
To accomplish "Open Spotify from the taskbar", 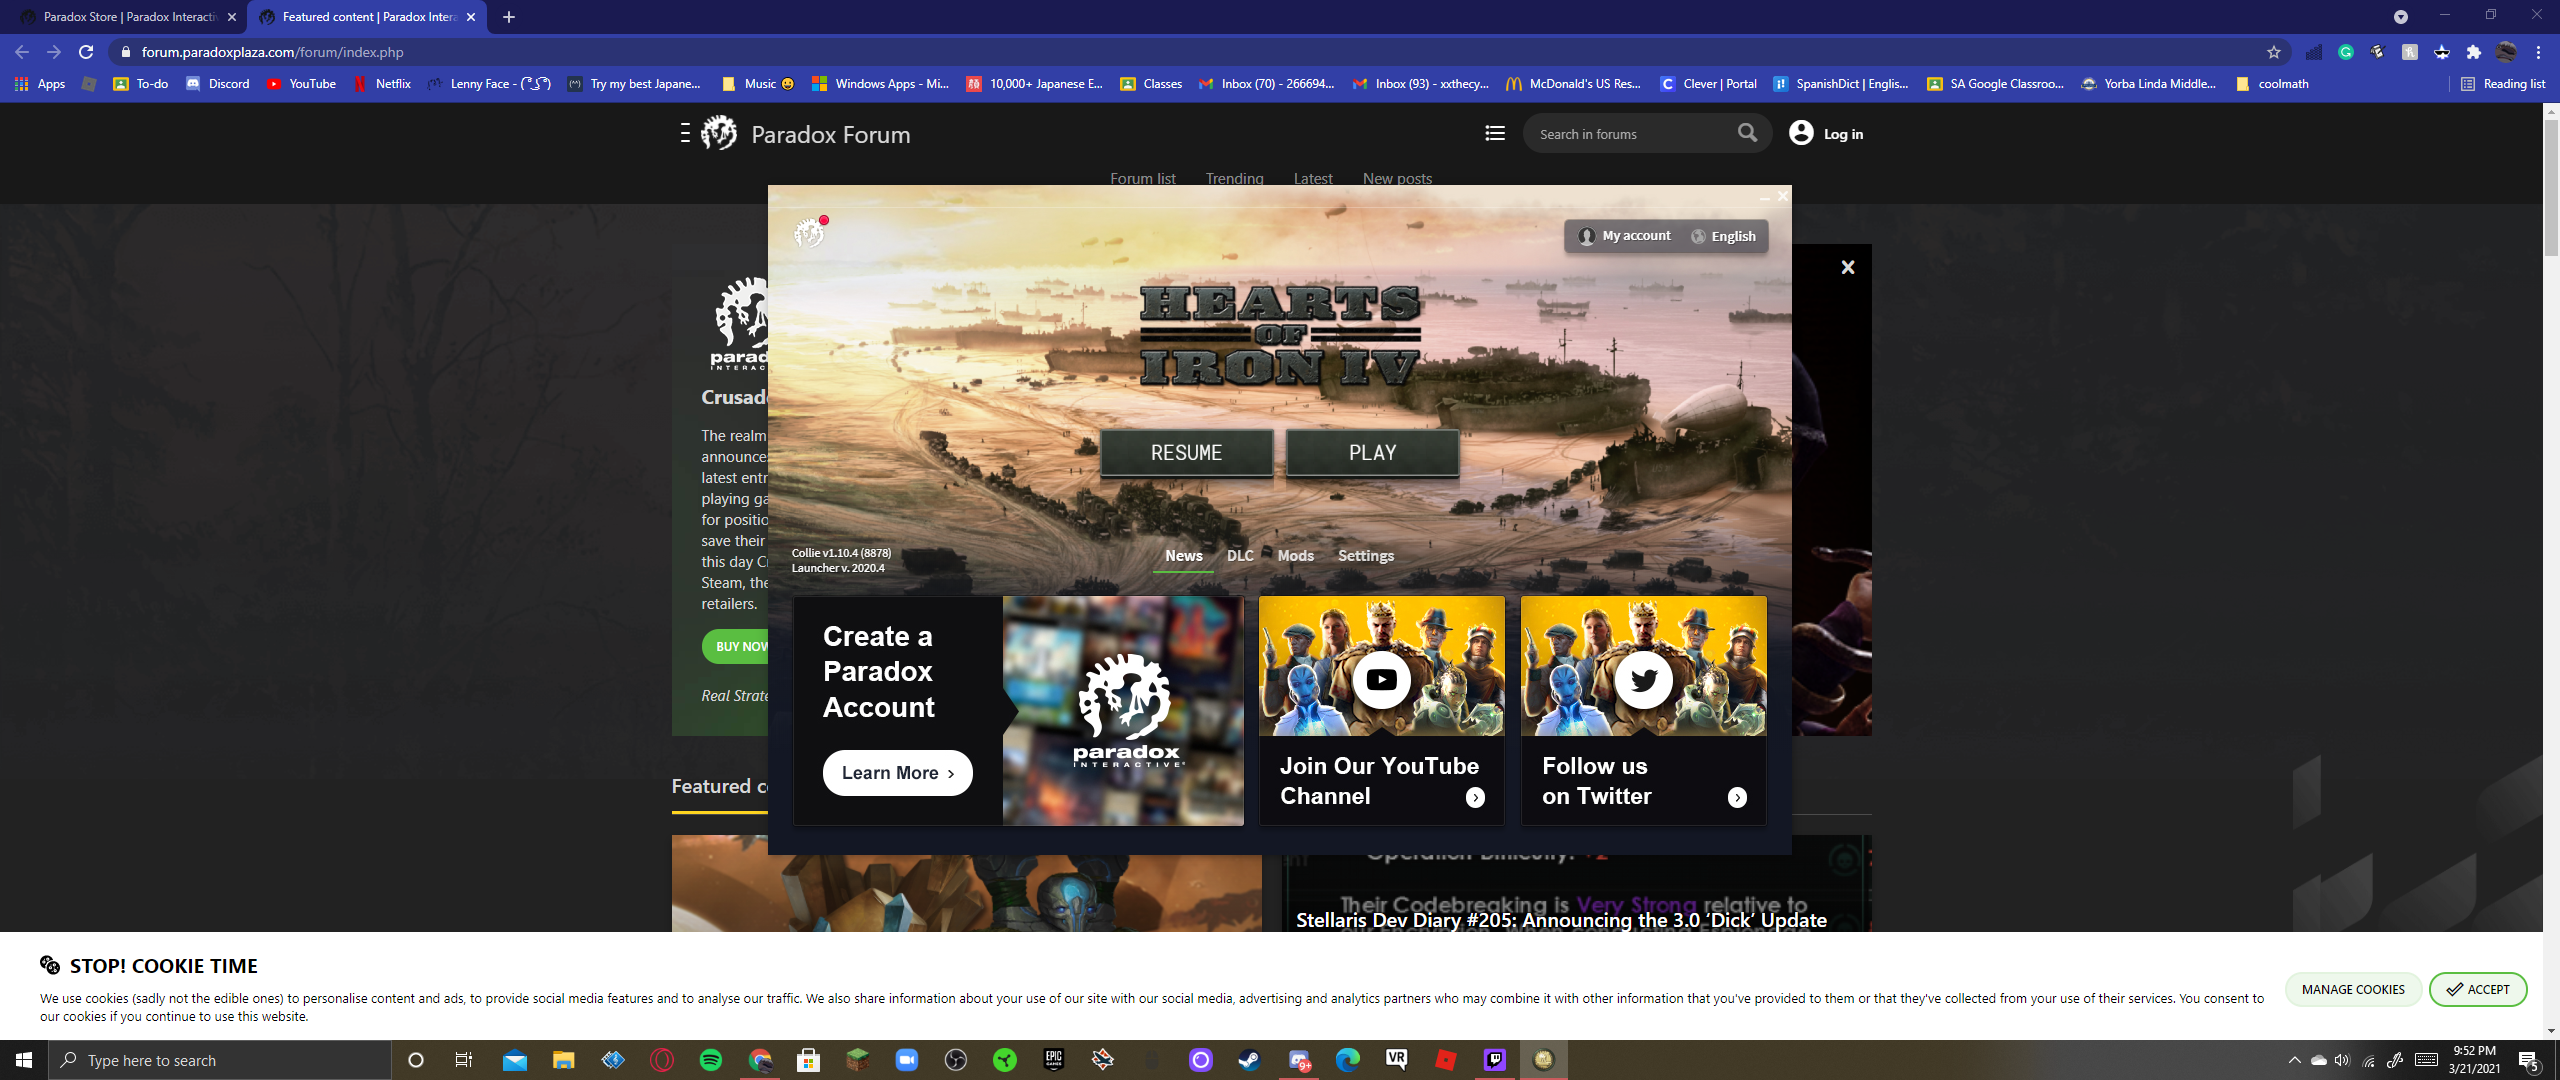I will click(711, 1060).
